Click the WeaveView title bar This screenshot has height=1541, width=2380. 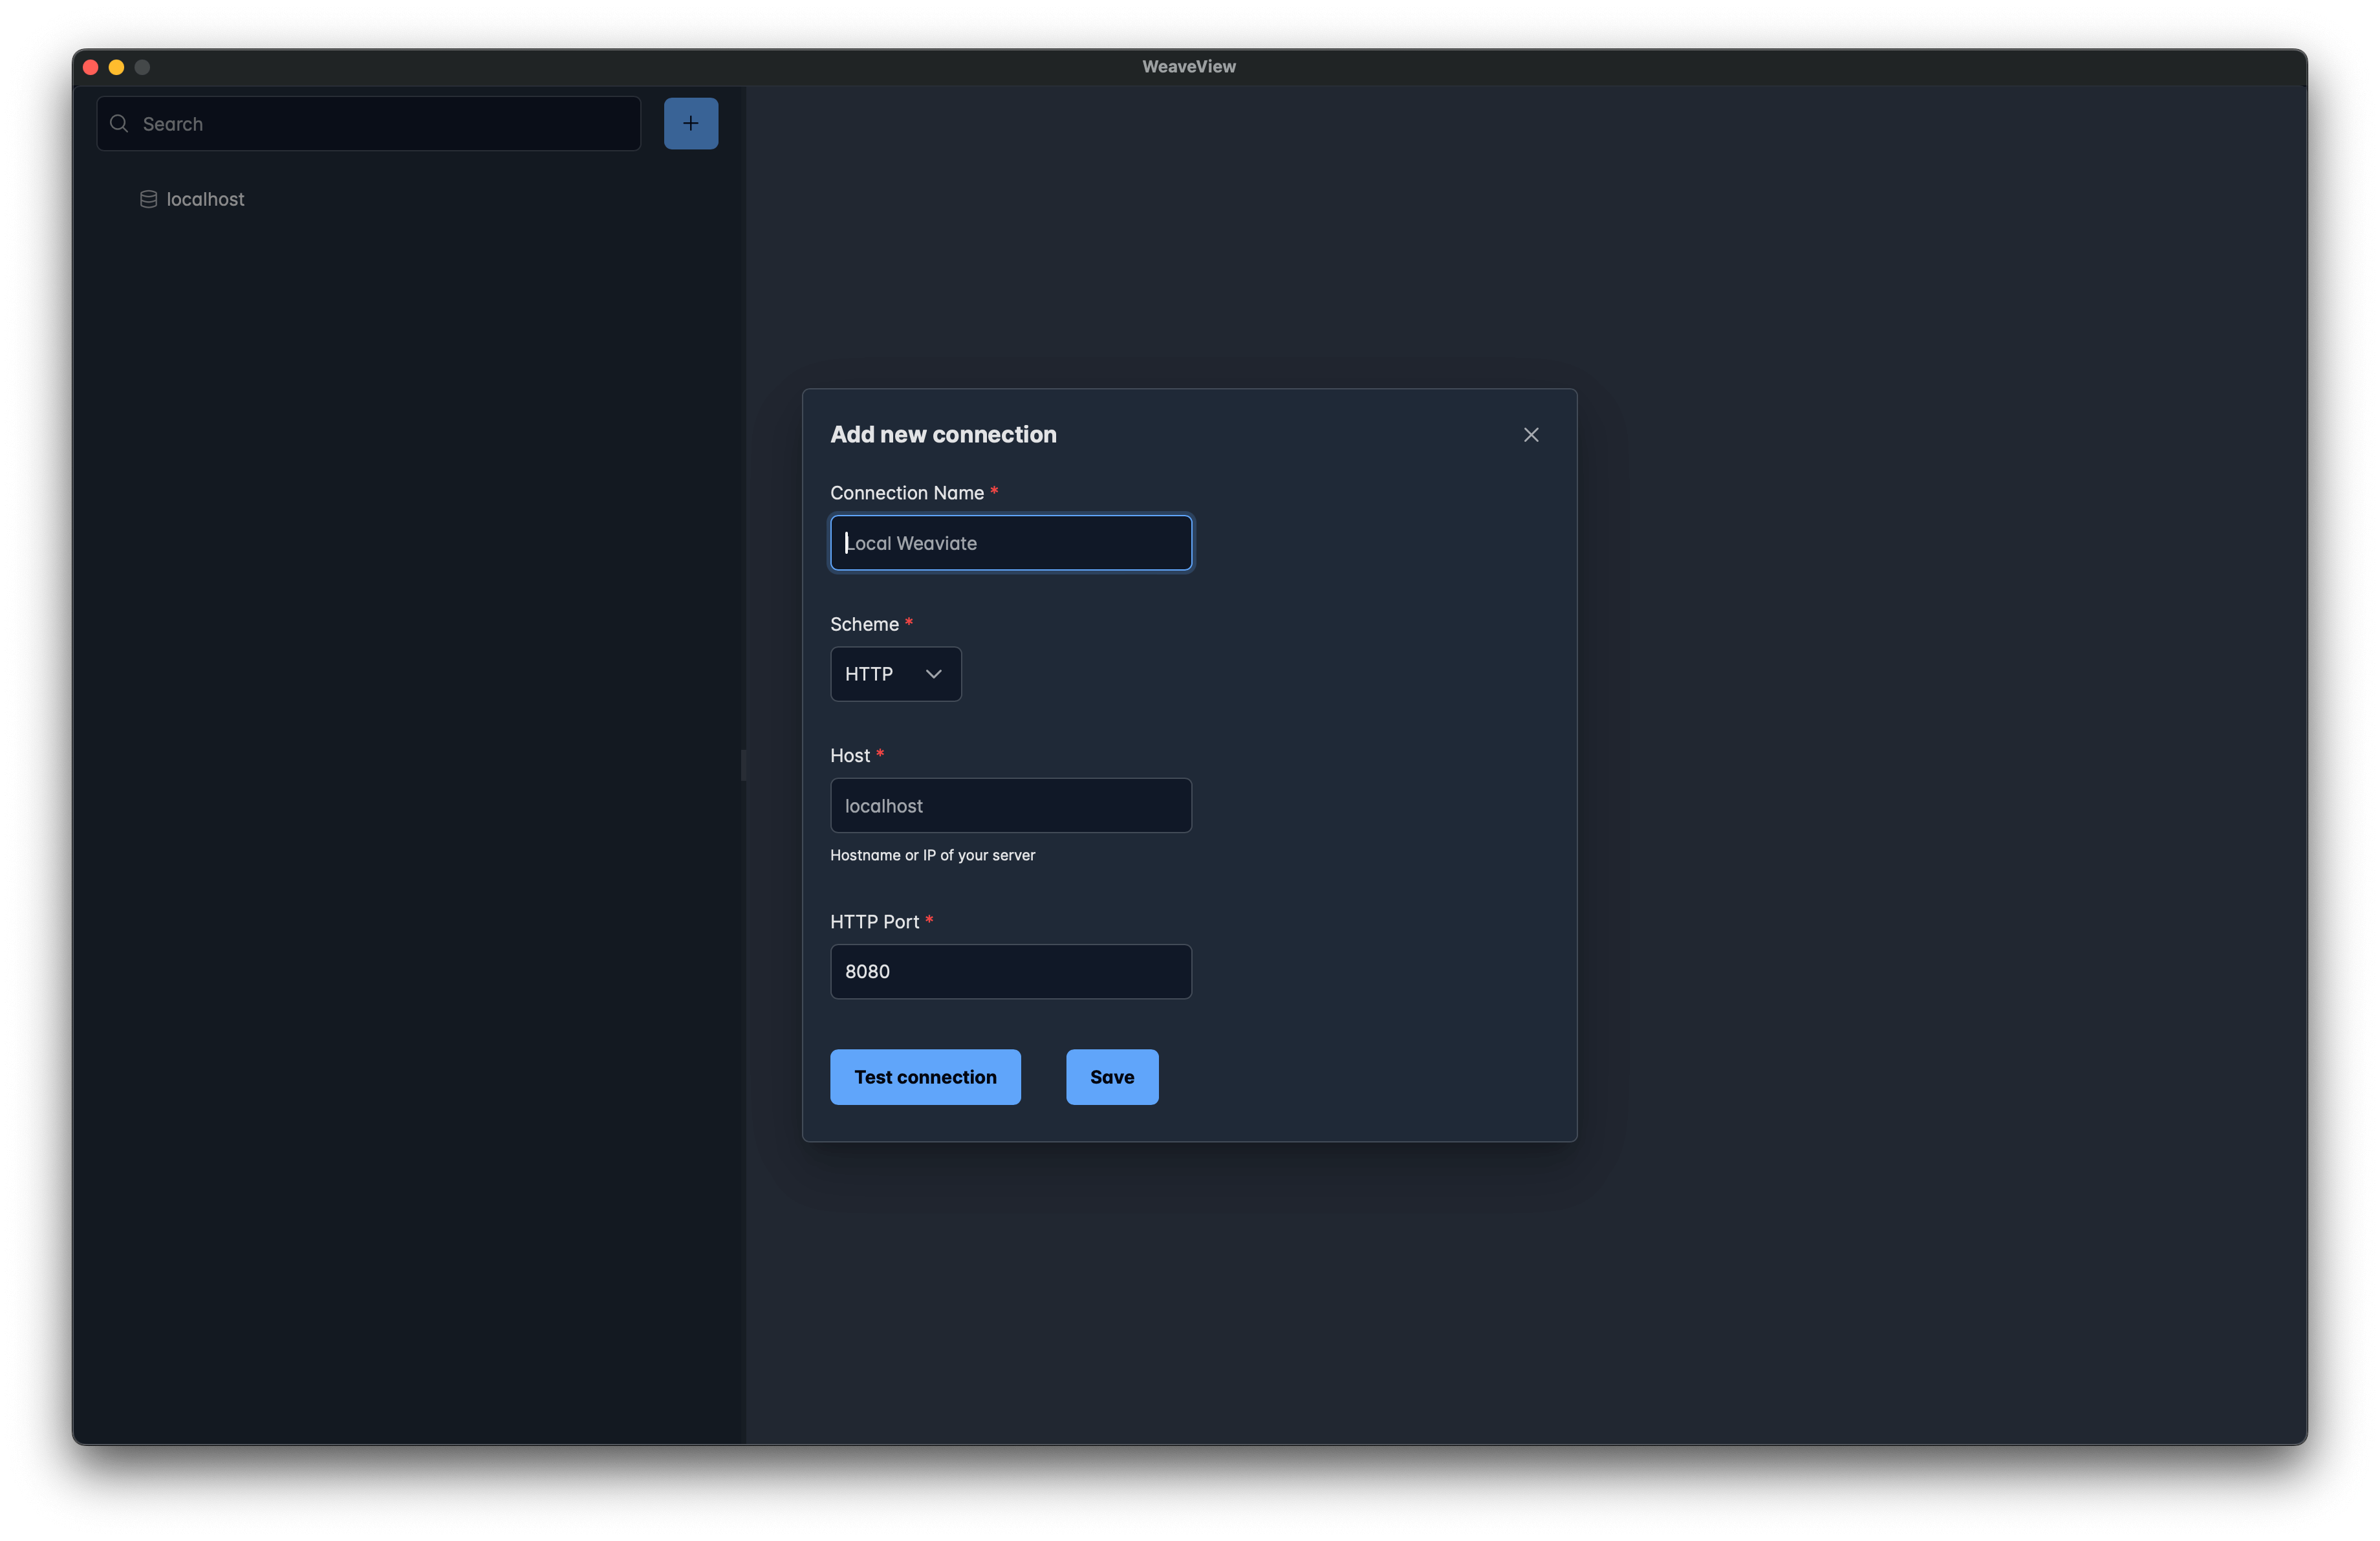tap(1188, 66)
